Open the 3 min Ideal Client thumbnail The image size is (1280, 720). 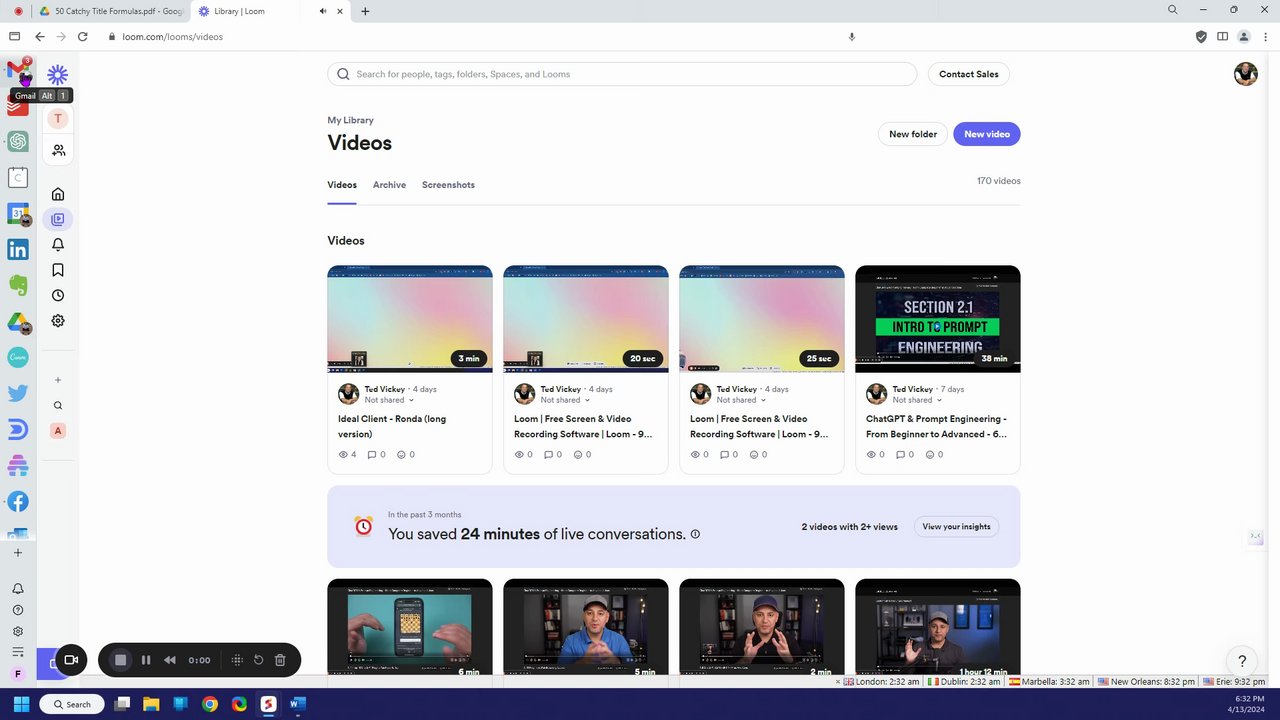click(x=410, y=319)
